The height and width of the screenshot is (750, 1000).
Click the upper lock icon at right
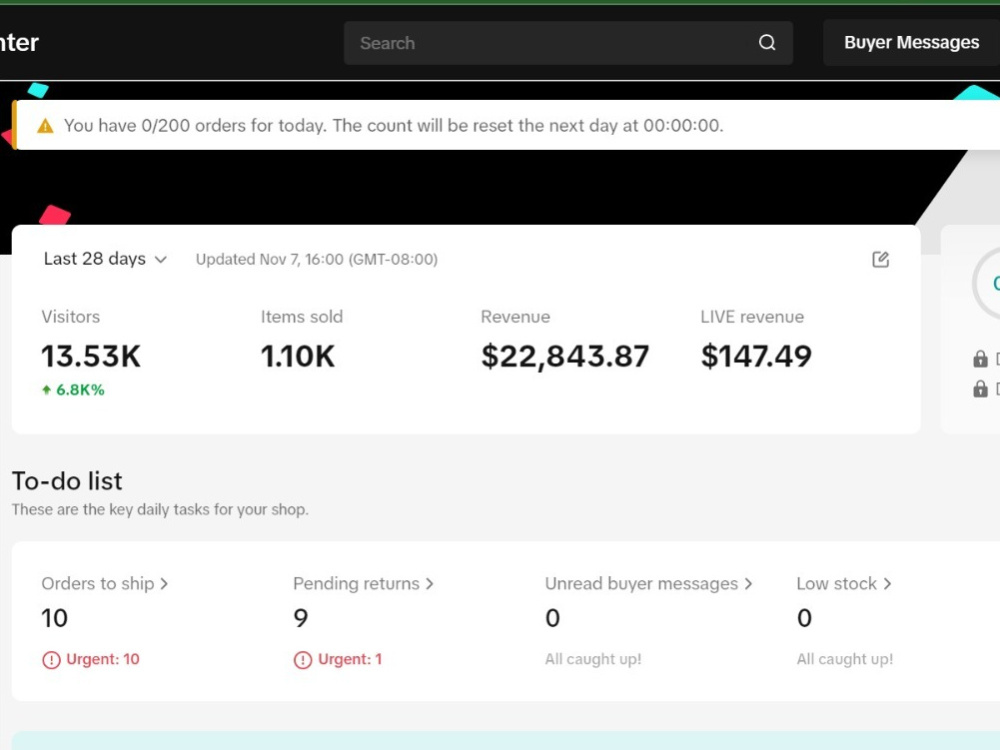(x=980, y=358)
